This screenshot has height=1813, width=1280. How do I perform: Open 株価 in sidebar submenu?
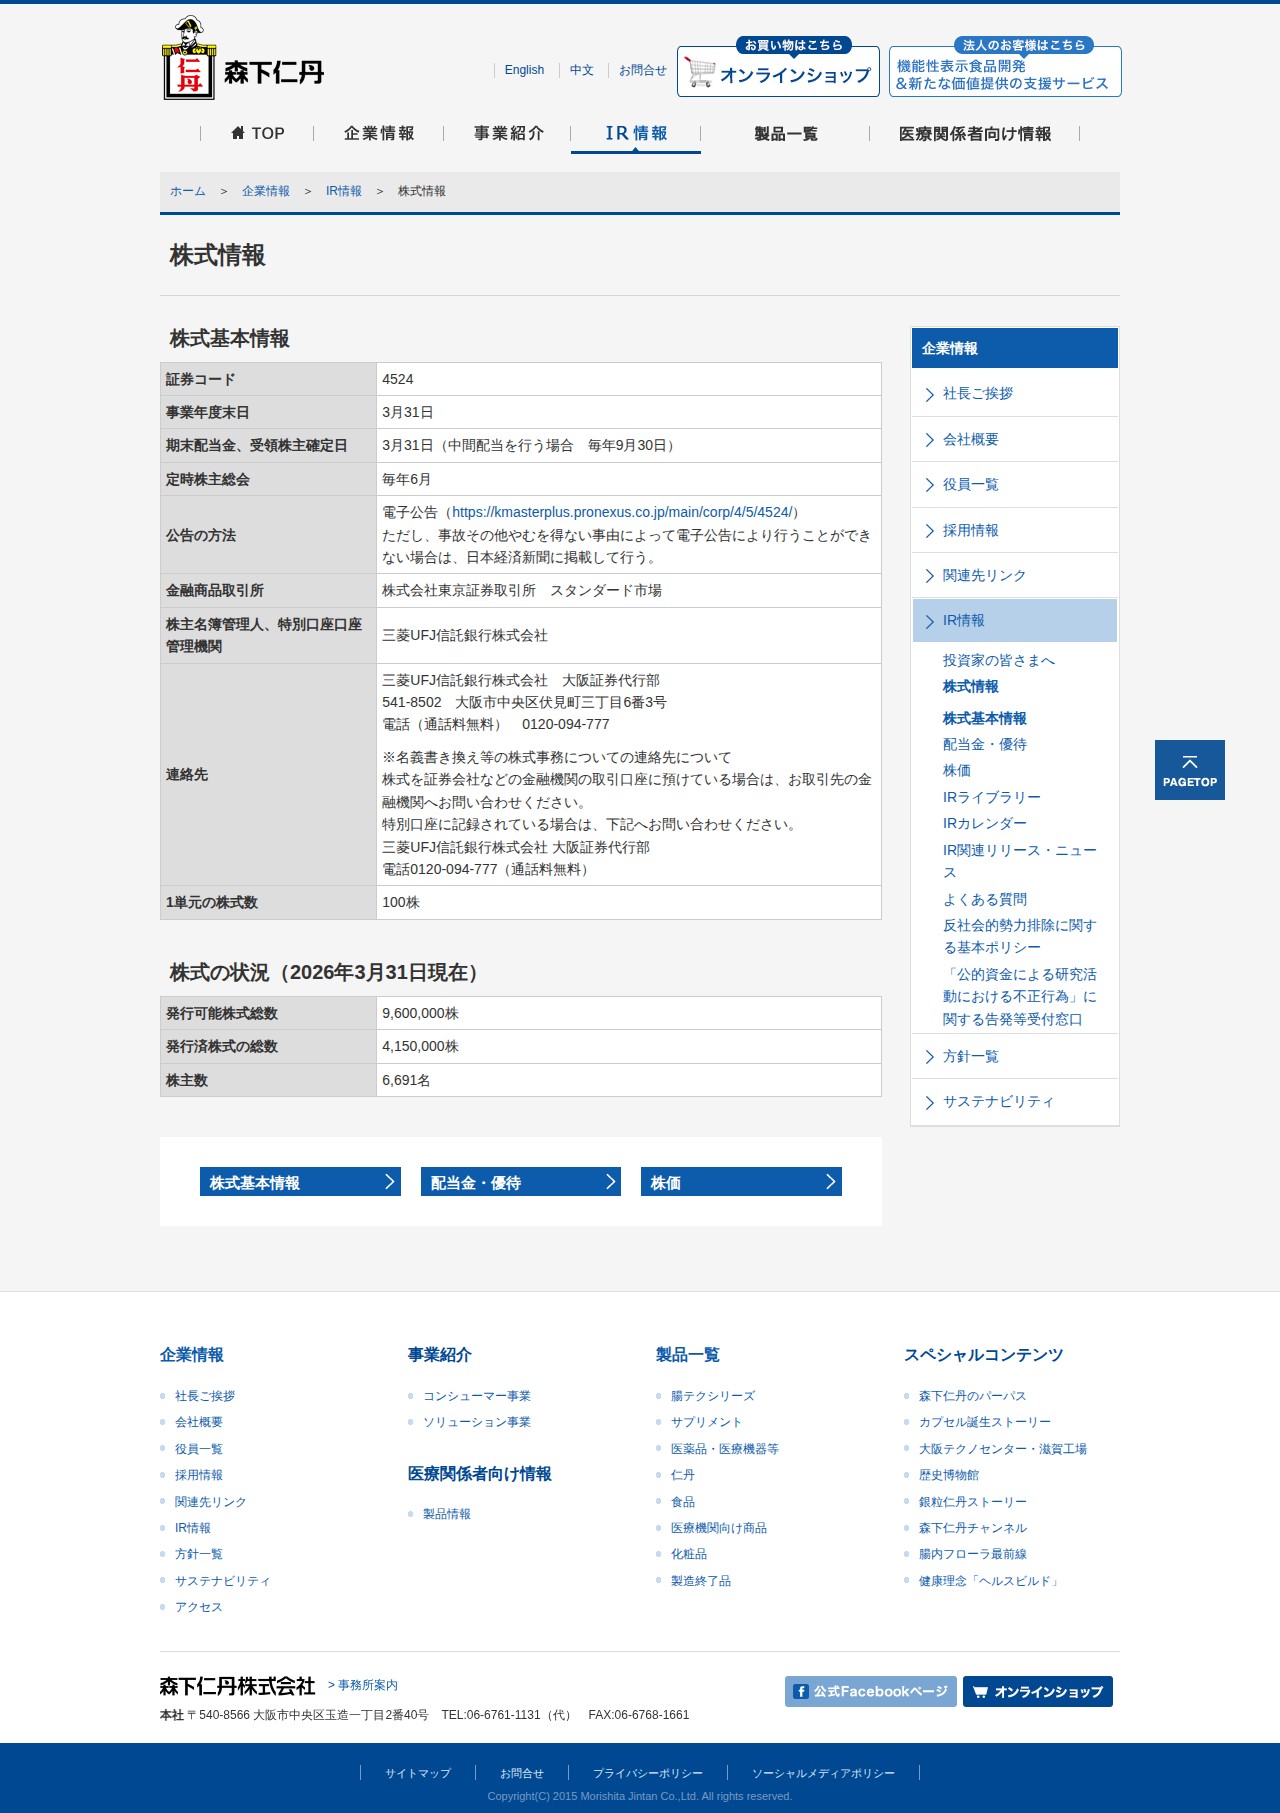tap(957, 770)
